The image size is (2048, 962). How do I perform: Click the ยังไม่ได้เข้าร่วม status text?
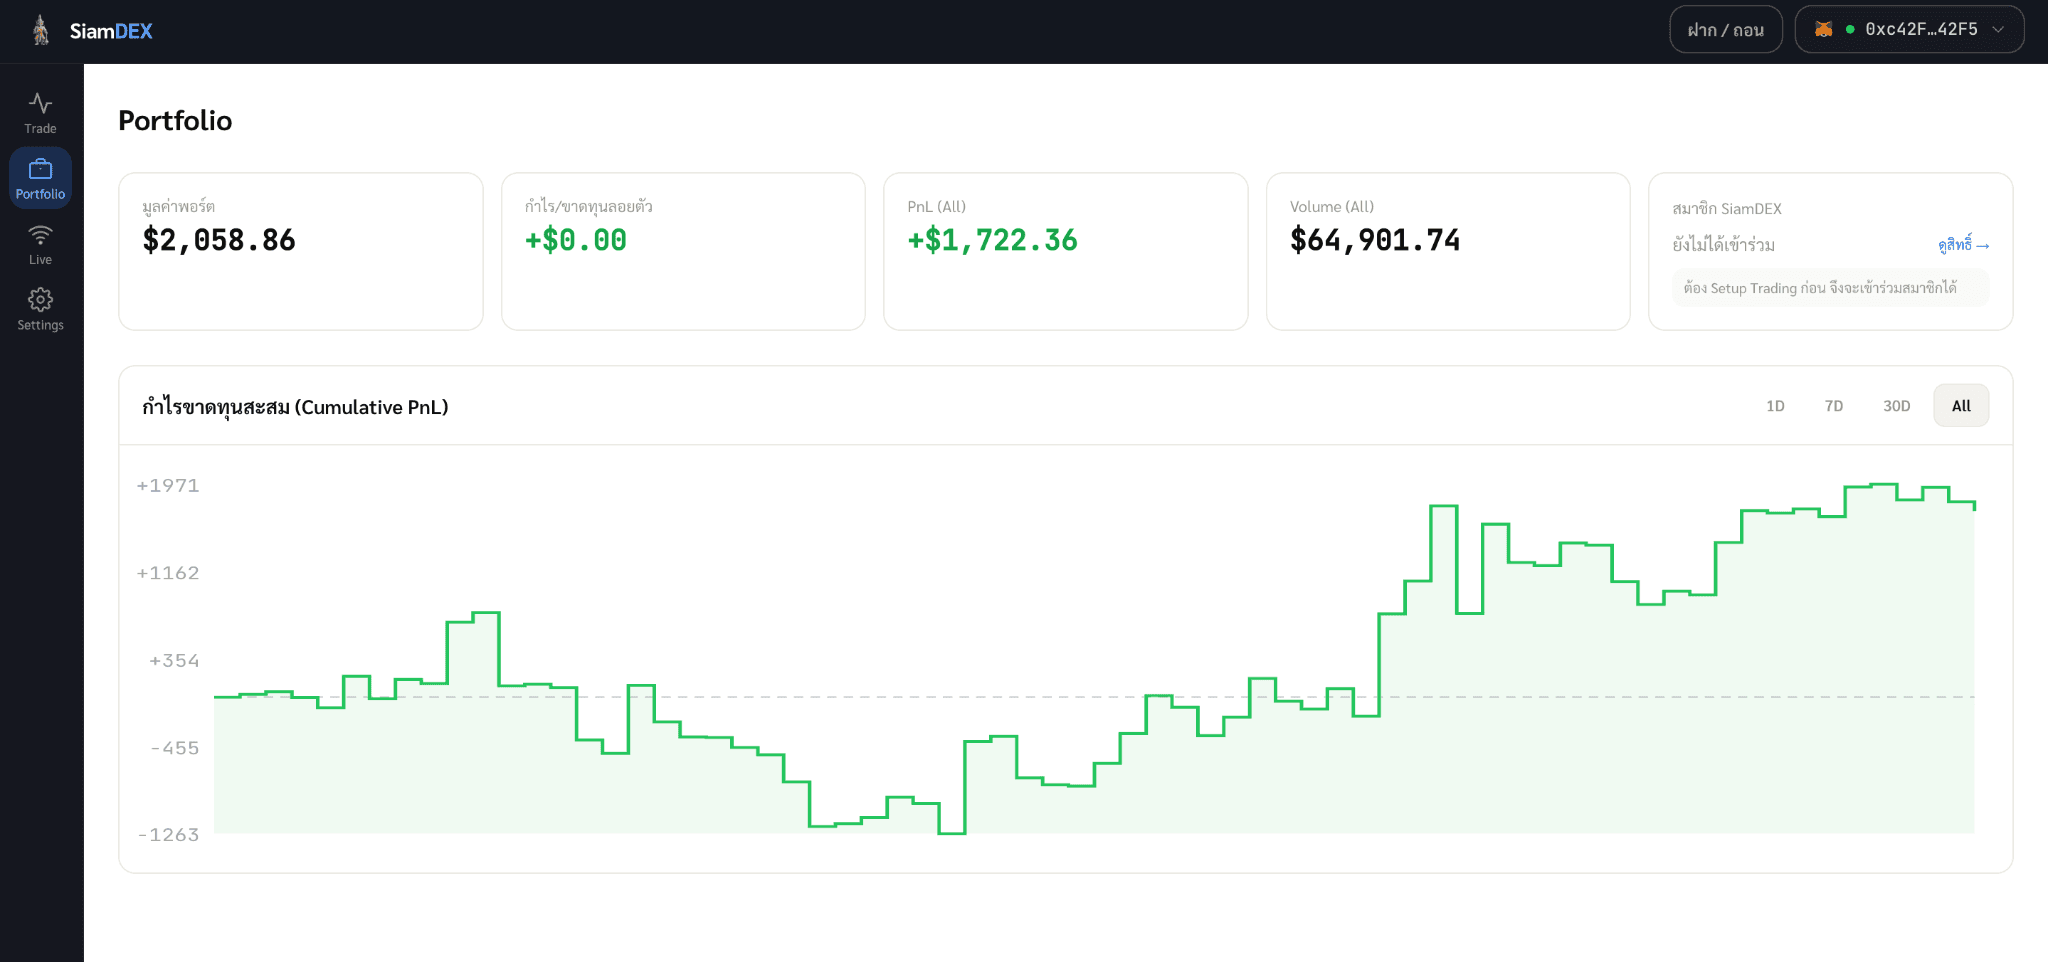tap(1724, 245)
